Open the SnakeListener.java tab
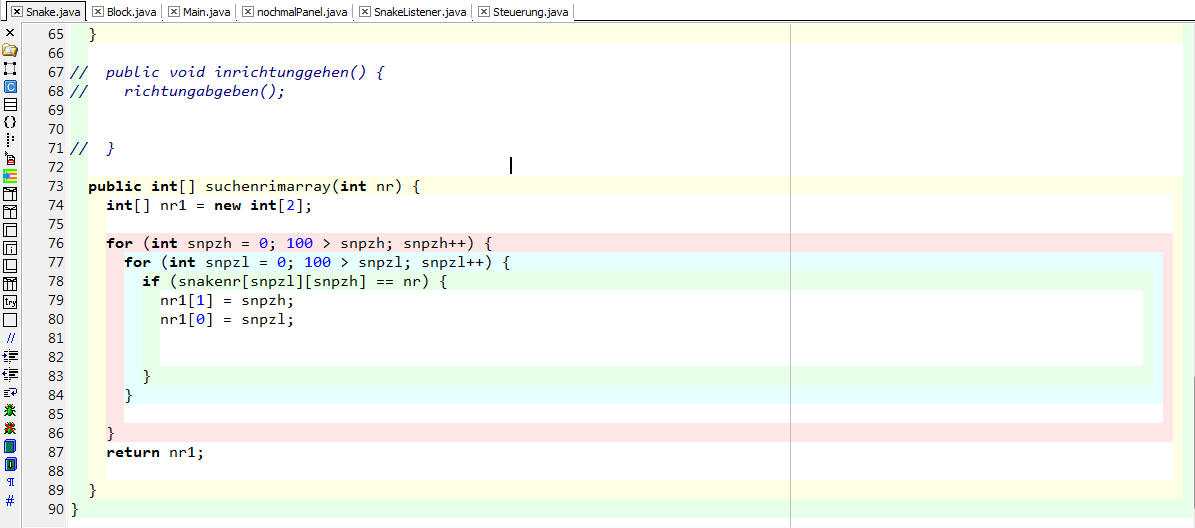Viewport: 1195px width, 528px height. click(420, 12)
